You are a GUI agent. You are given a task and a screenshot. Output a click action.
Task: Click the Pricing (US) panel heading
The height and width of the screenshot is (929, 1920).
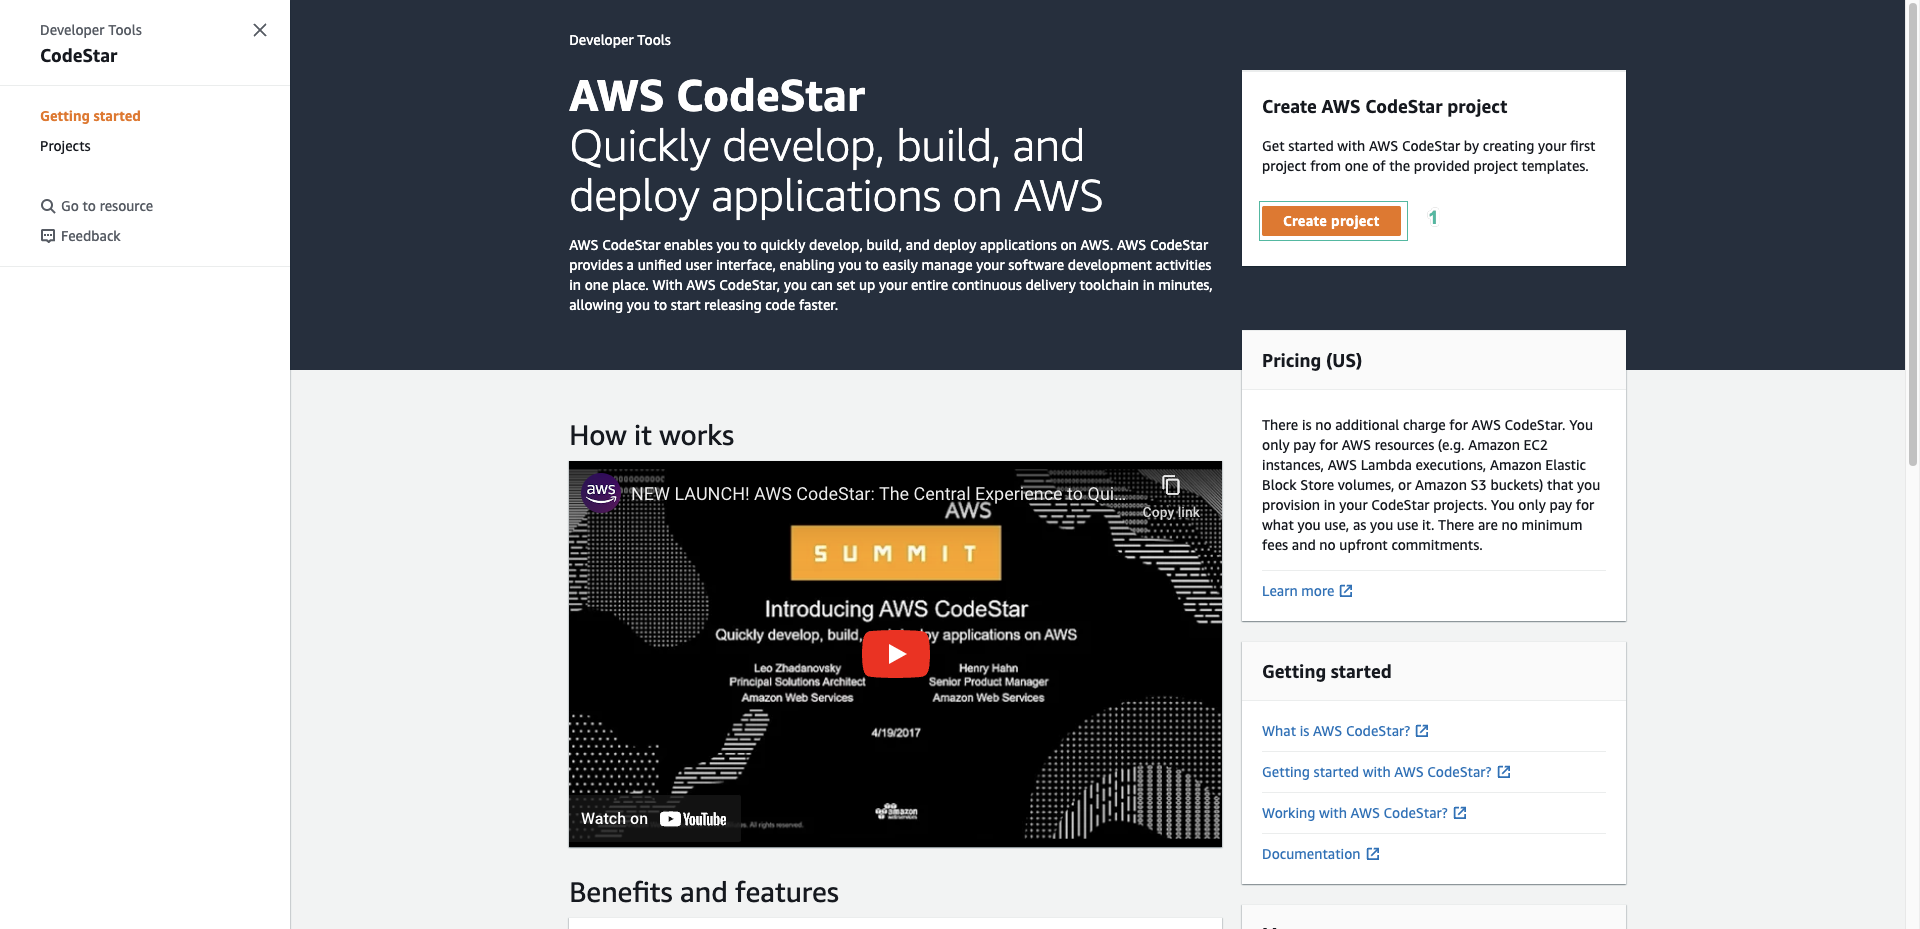coord(1312,361)
